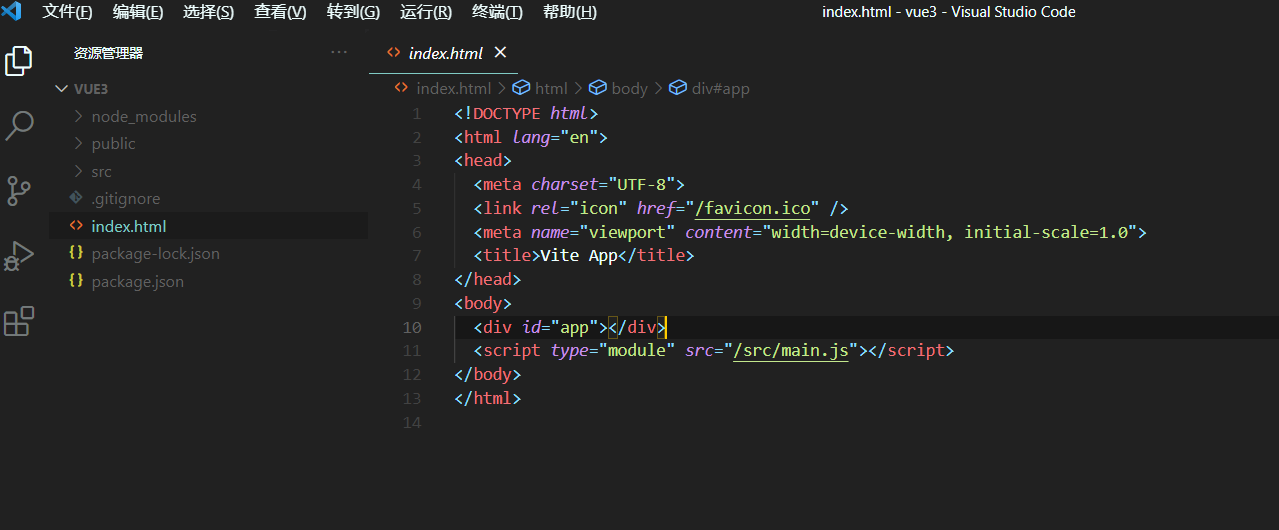Click the body symbol icon in breadcrumb
This screenshot has height=530, width=1279.
[x=598, y=88]
